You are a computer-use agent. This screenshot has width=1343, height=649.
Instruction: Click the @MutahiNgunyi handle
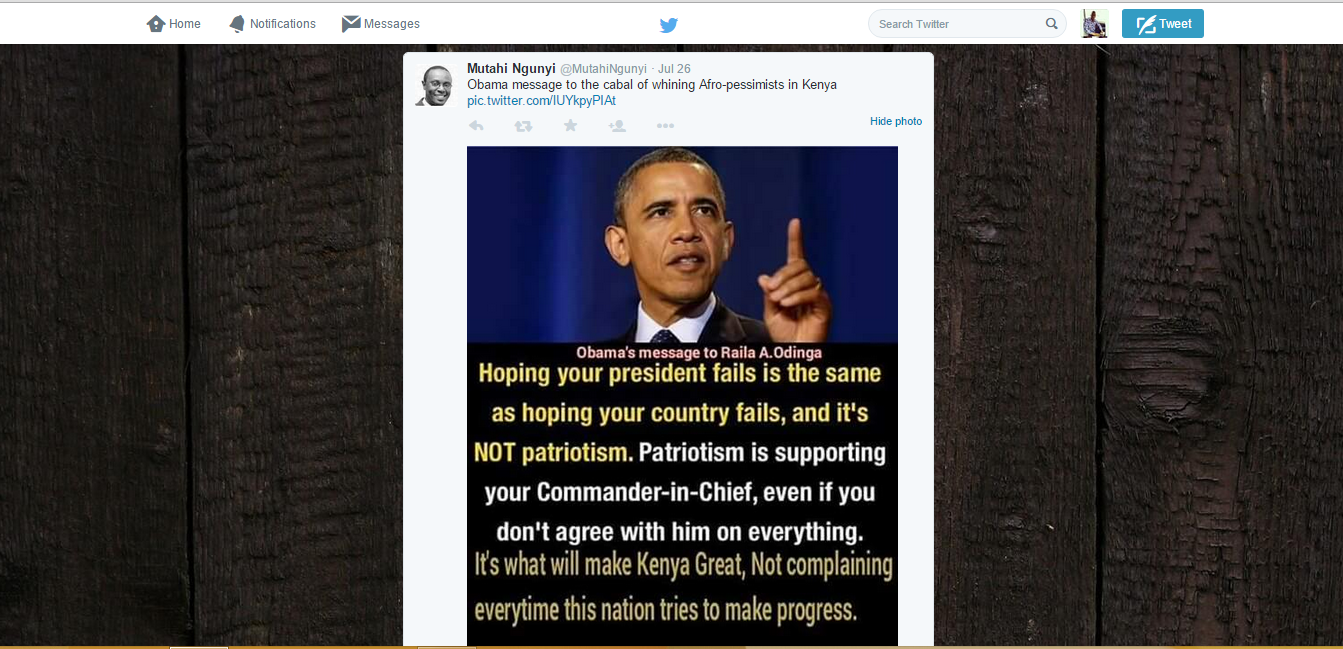(x=603, y=69)
